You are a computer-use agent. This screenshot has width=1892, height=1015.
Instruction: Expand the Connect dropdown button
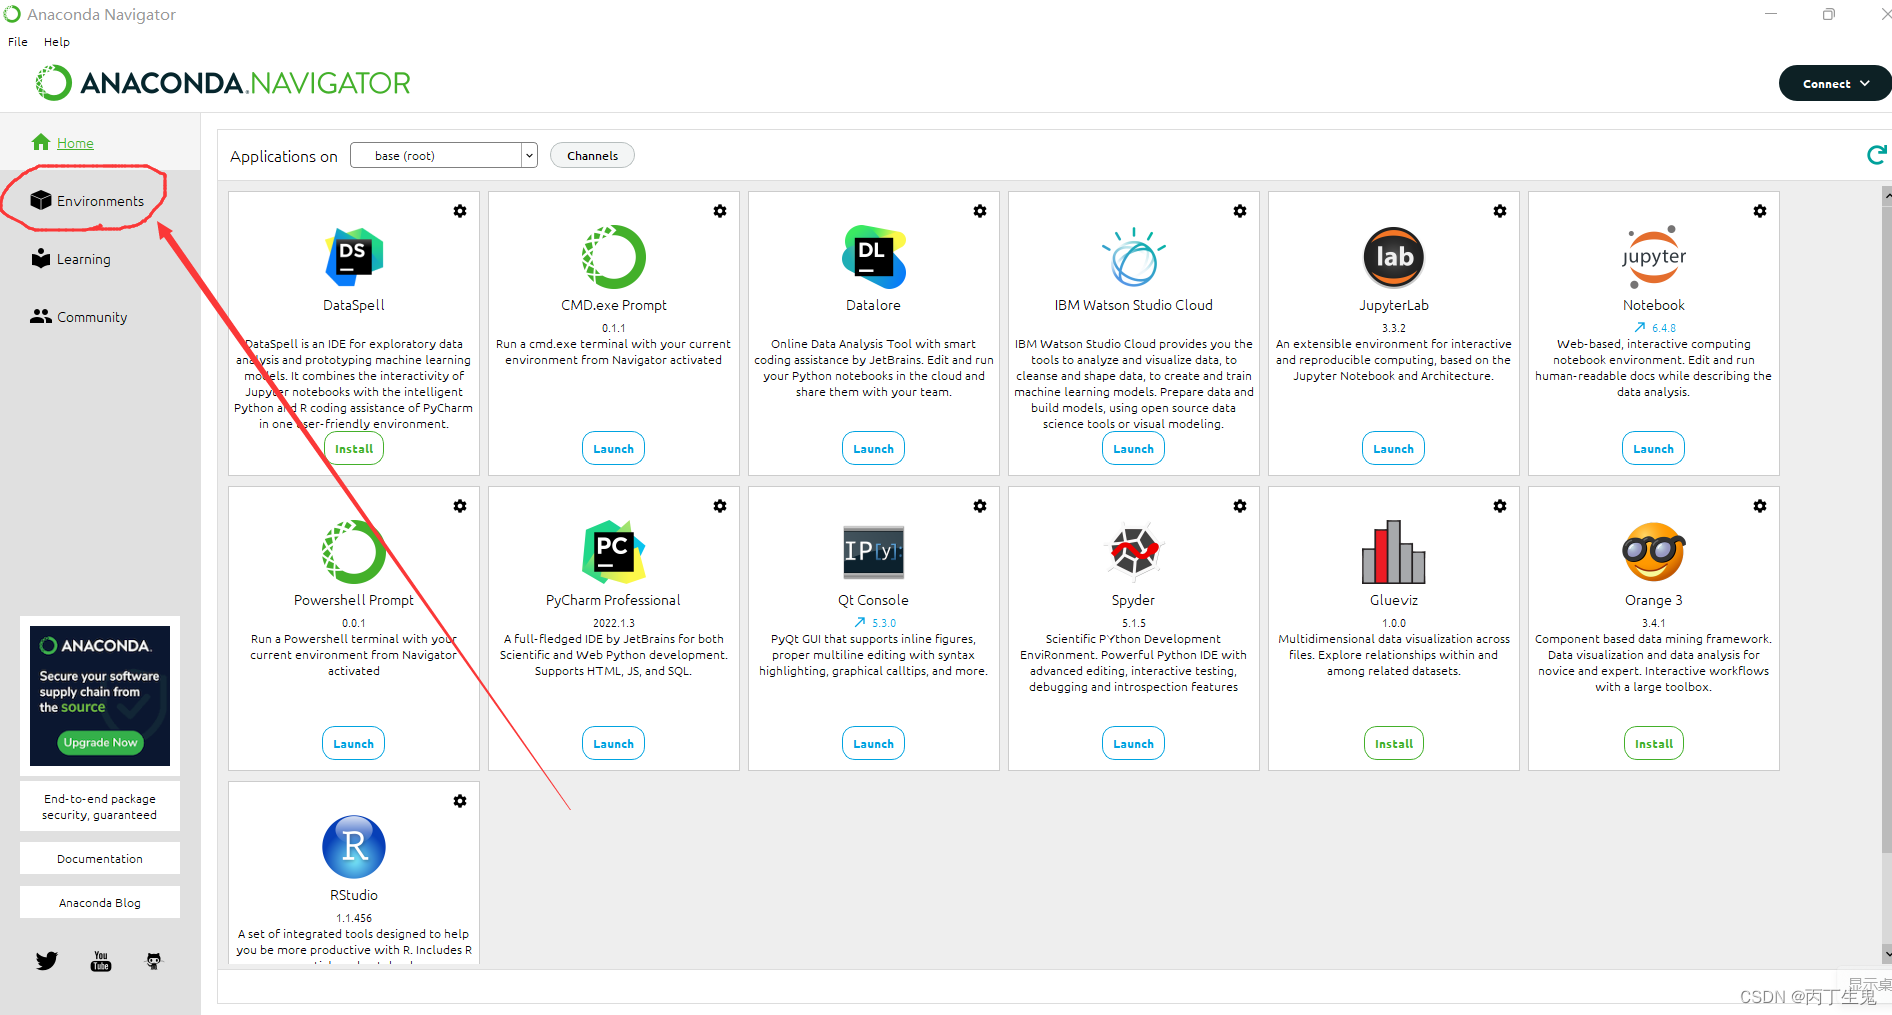click(x=1835, y=83)
